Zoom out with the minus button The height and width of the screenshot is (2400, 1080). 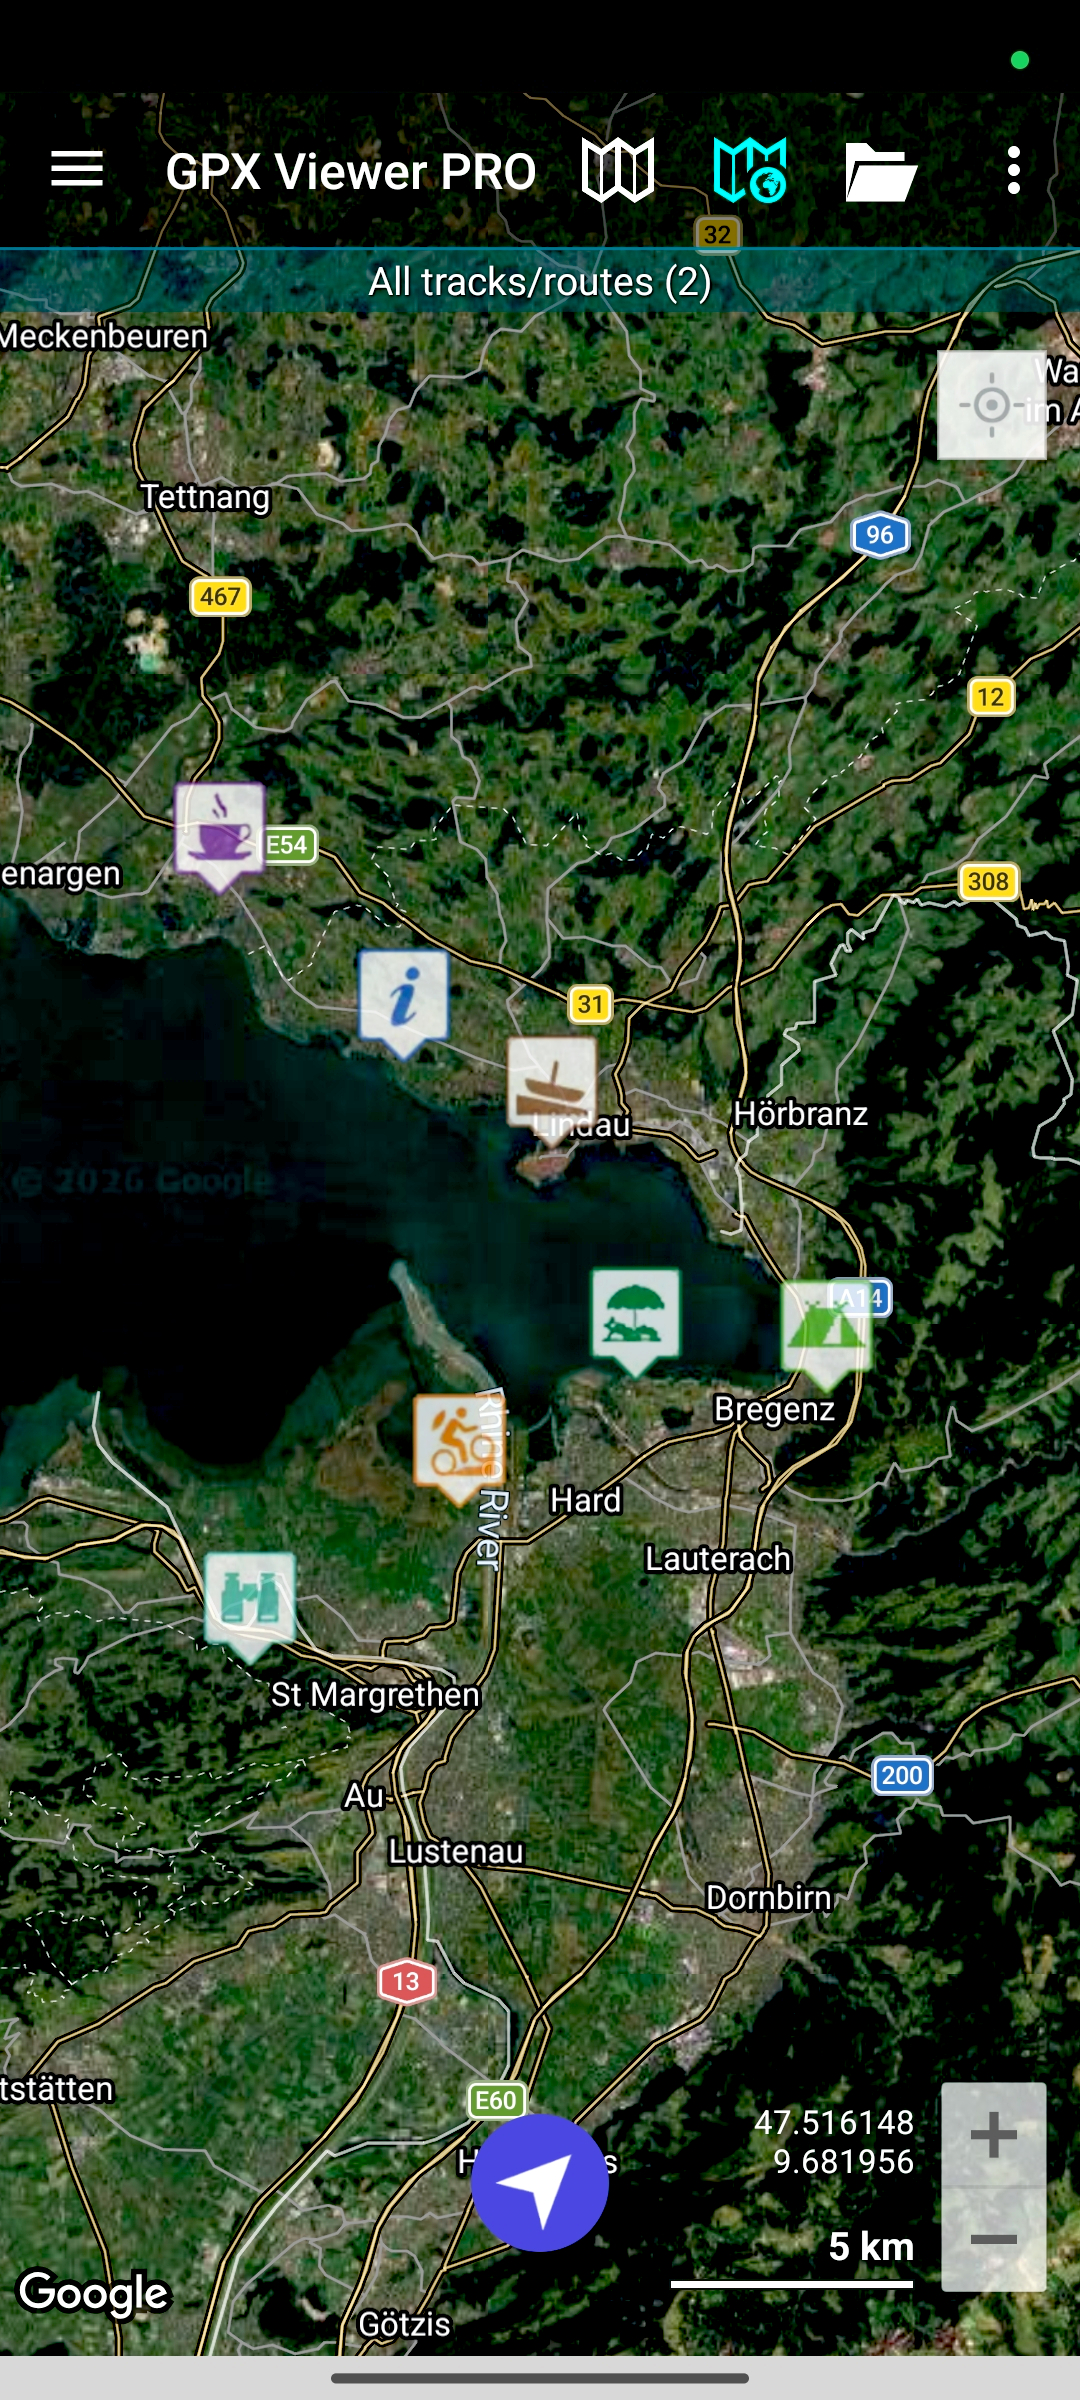pyautogui.click(x=993, y=2240)
